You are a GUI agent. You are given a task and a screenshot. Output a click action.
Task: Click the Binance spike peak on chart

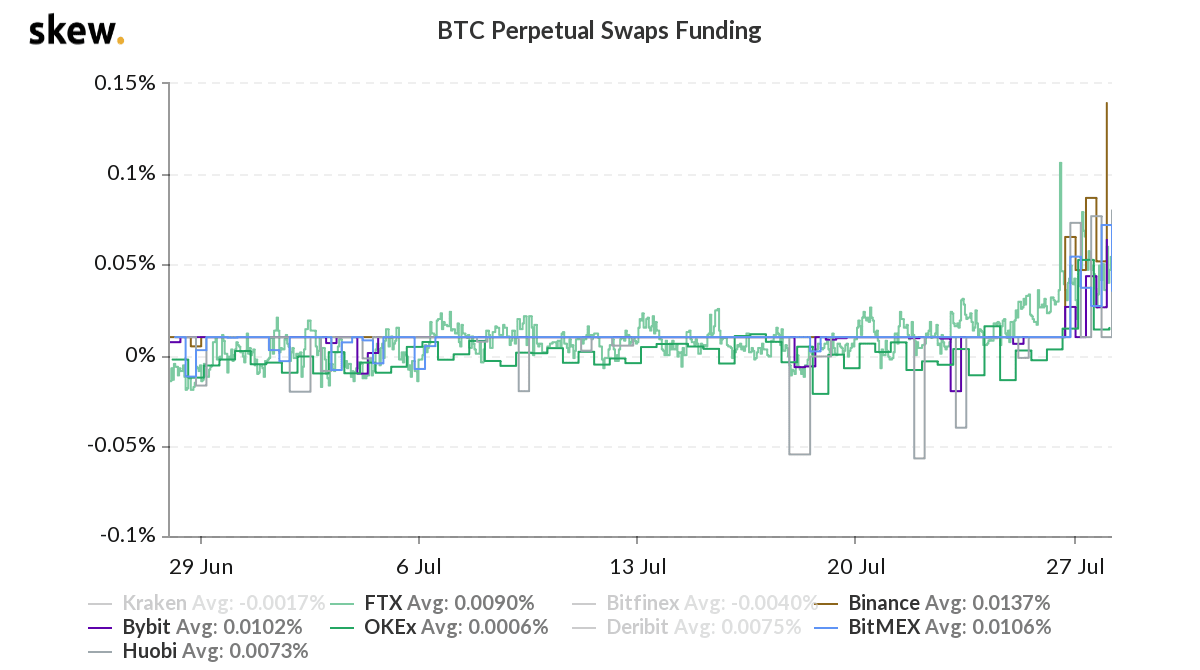pos(1106,104)
